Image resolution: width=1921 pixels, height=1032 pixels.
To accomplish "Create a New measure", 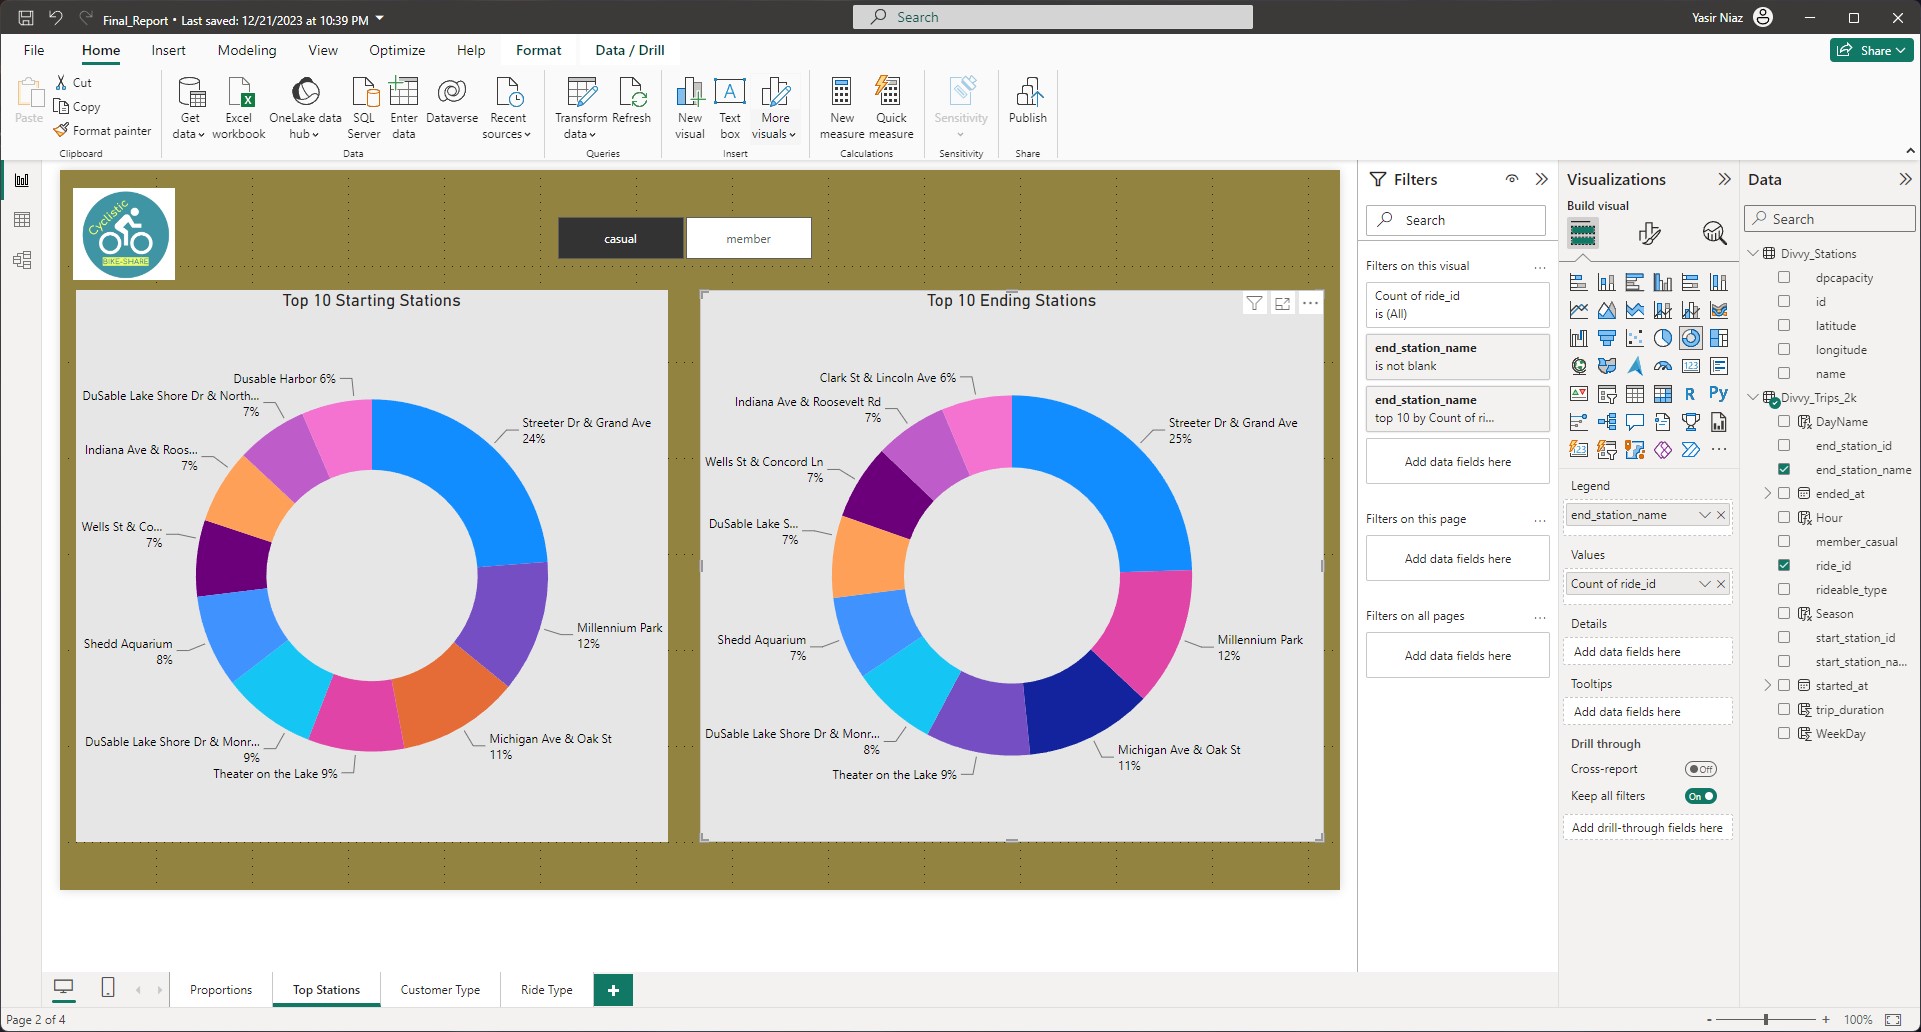I will pyautogui.click(x=842, y=108).
